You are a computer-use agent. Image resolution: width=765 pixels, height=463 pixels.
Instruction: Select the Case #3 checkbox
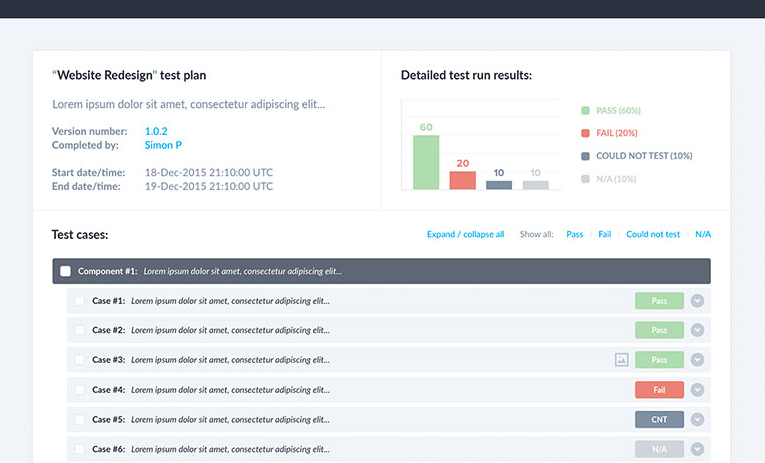pos(80,360)
